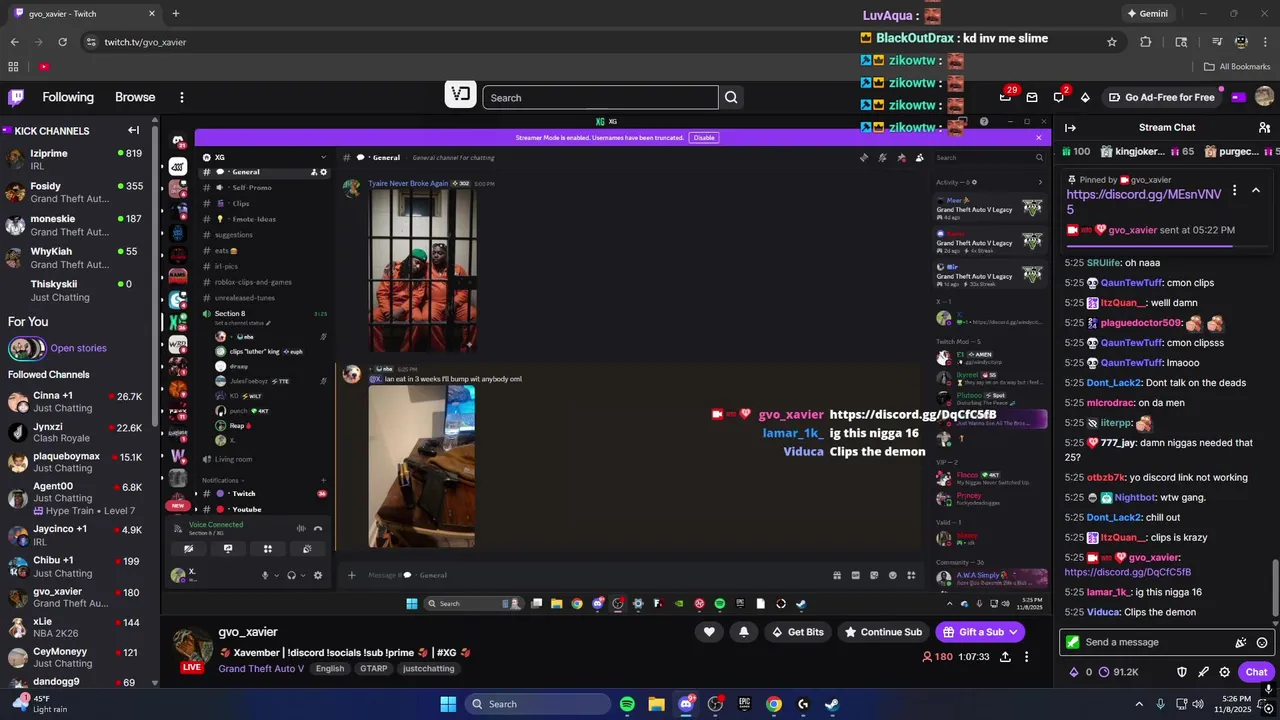The width and height of the screenshot is (1280, 720).
Task: Open channel points showing 91.2K
Action: point(1118,672)
